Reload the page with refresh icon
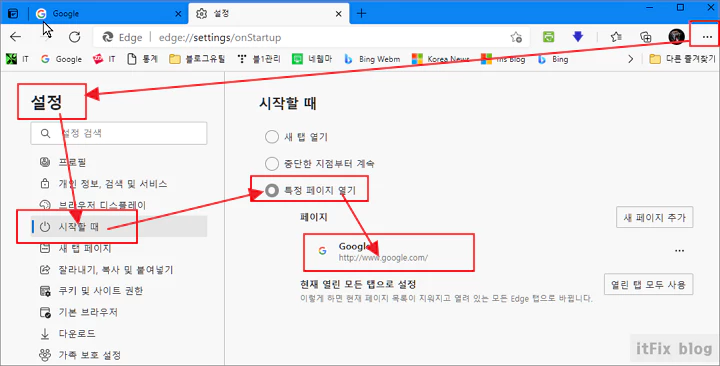This screenshot has width=720, height=366. [74, 37]
